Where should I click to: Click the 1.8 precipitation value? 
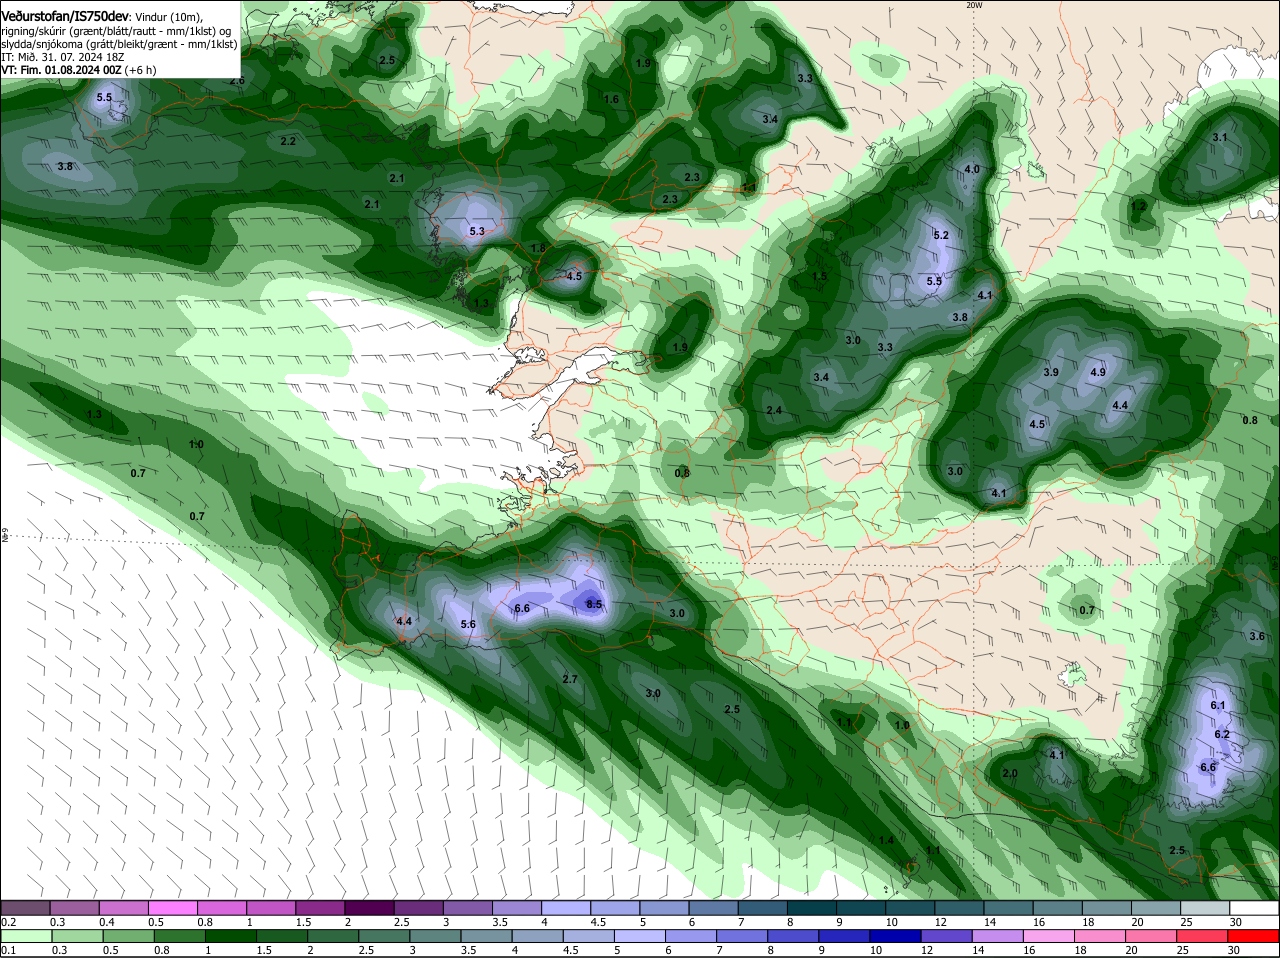tap(537, 248)
